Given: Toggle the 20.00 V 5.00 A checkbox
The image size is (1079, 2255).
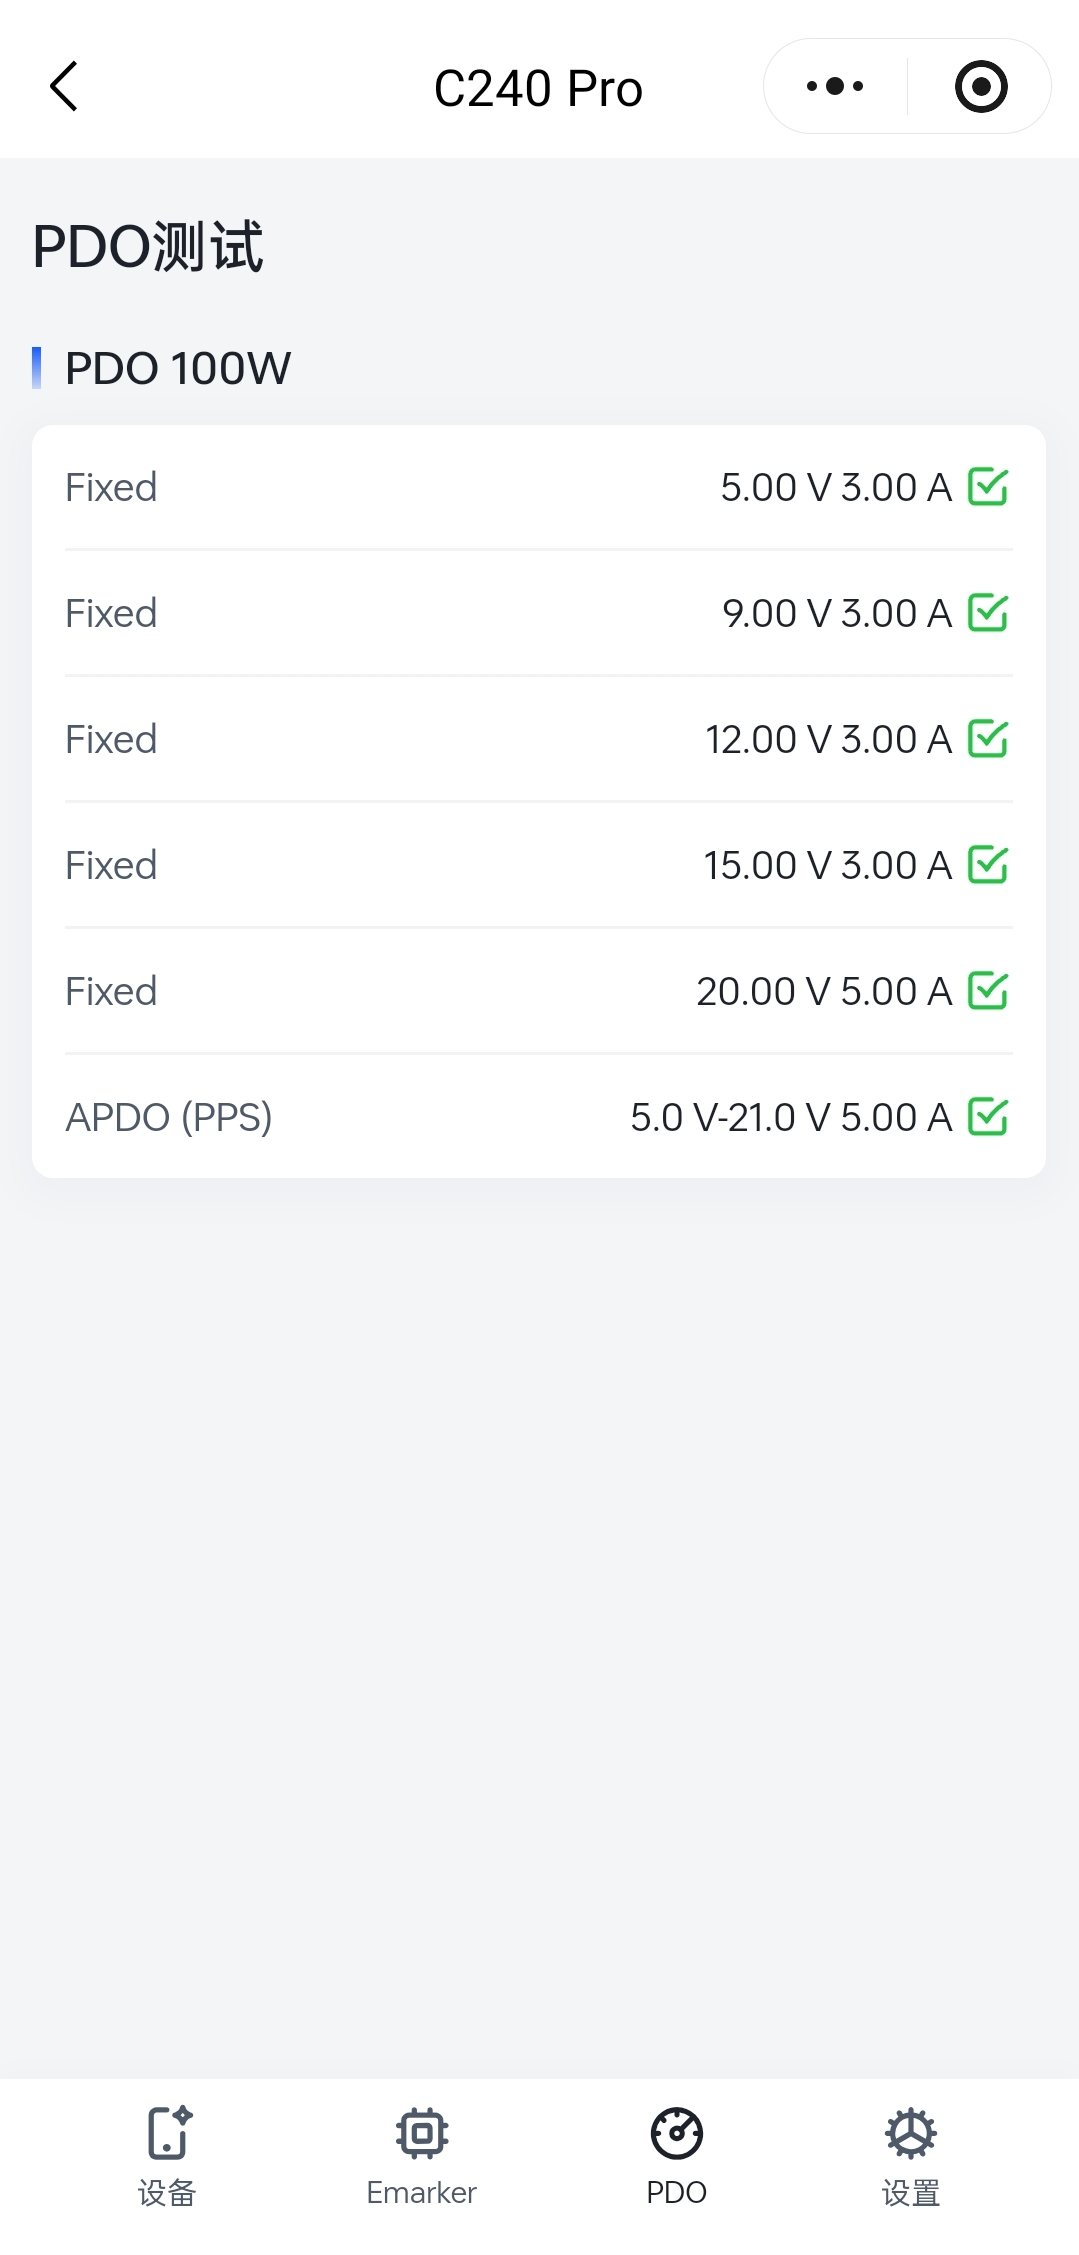Looking at the screenshot, I should [988, 991].
